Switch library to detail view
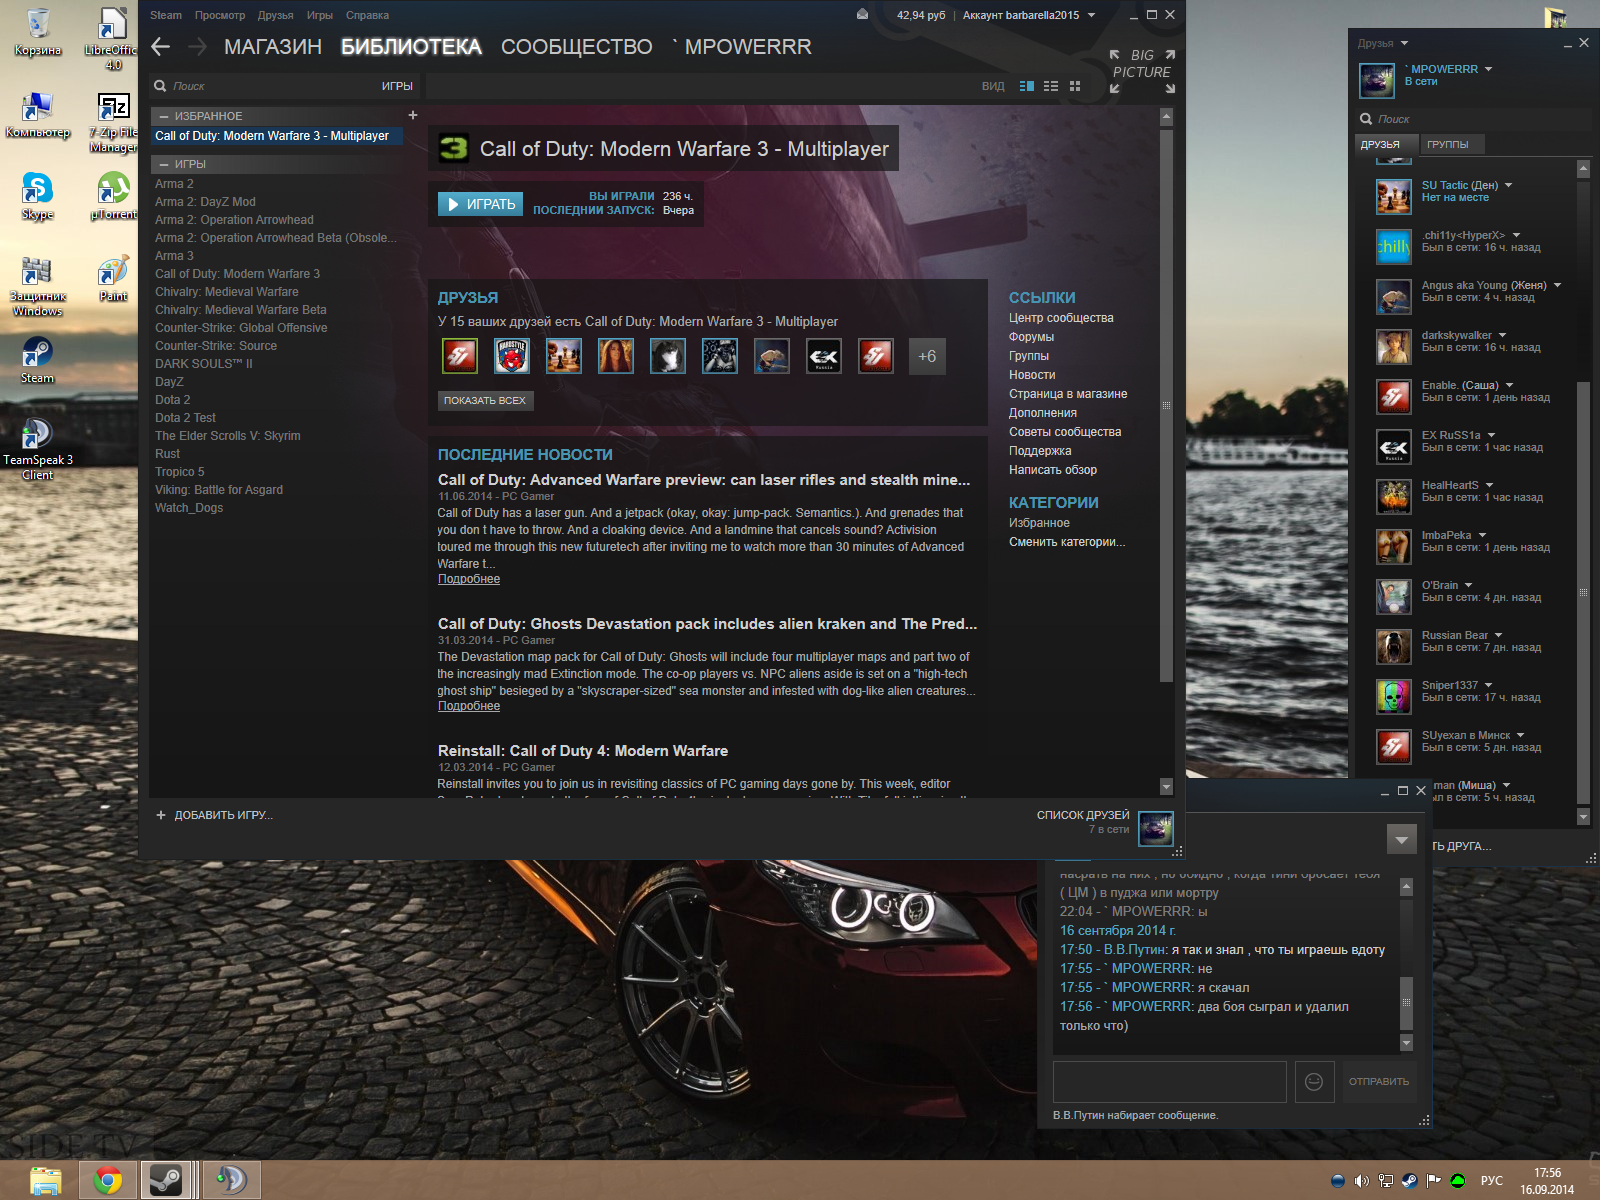 tap(1027, 87)
